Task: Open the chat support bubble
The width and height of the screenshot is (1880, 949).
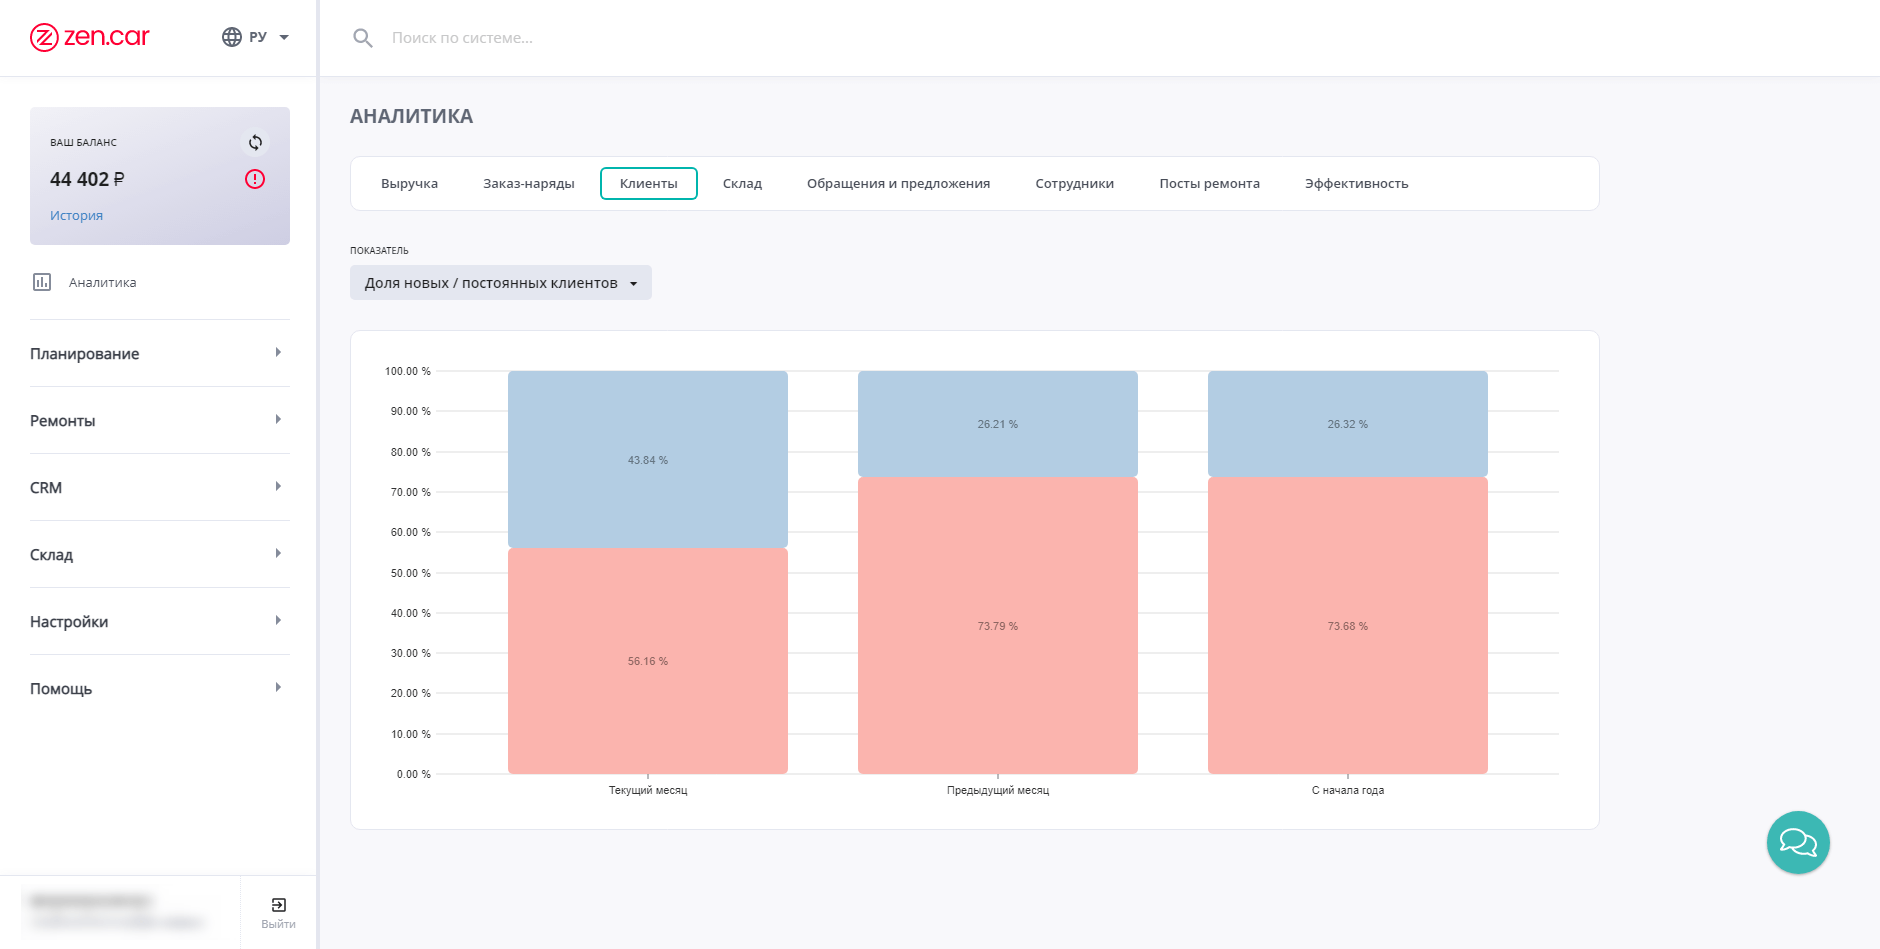Action: tap(1798, 842)
